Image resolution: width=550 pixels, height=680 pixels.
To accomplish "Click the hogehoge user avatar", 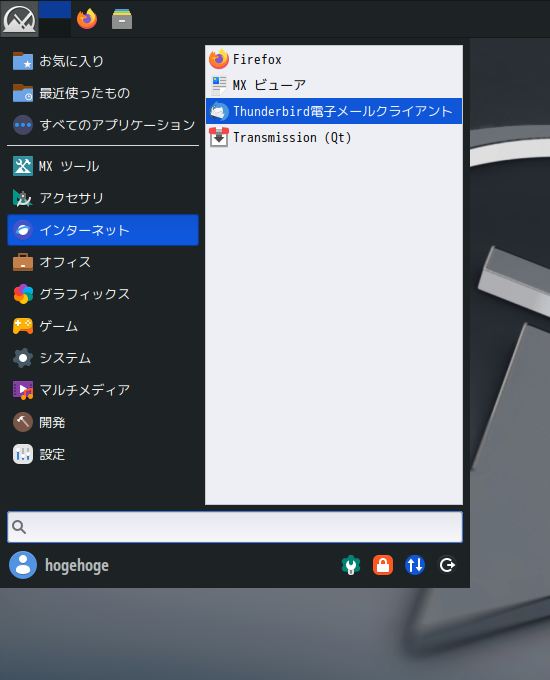I will (x=23, y=565).
